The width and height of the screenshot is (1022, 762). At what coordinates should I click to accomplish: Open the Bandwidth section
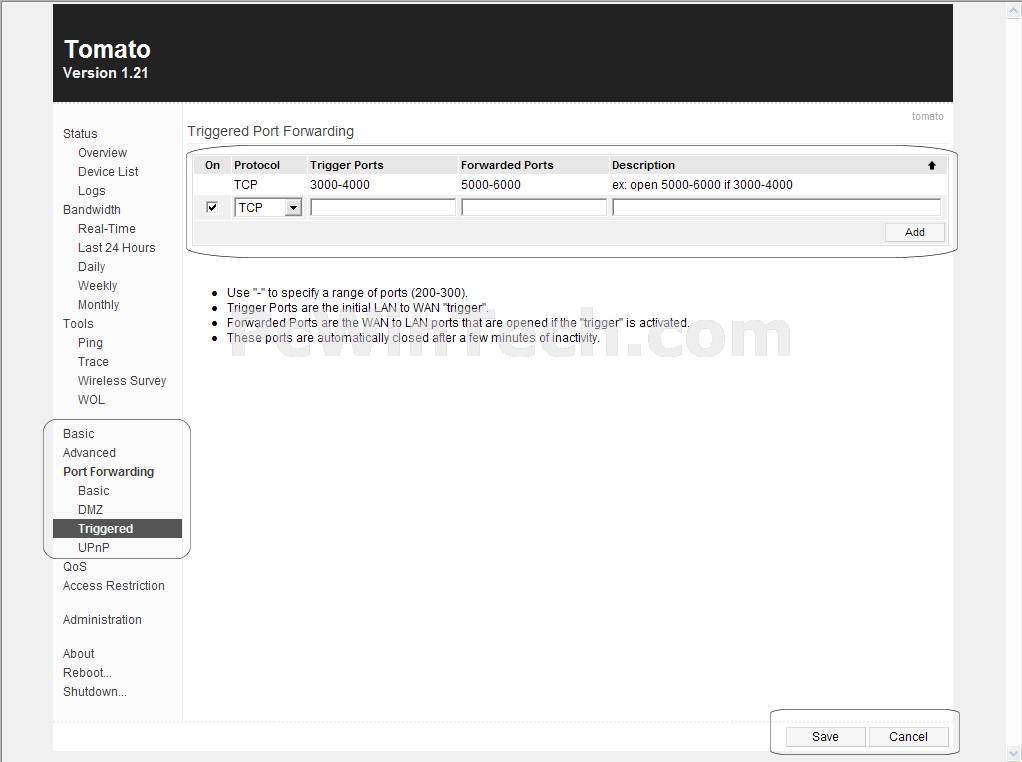click(x=92, y=209)
